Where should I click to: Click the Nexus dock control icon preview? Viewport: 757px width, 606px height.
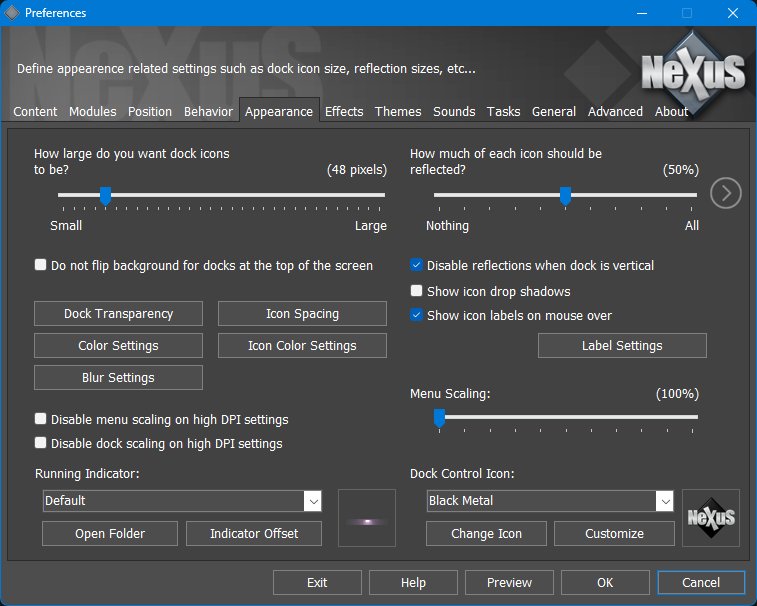(711, 518)
